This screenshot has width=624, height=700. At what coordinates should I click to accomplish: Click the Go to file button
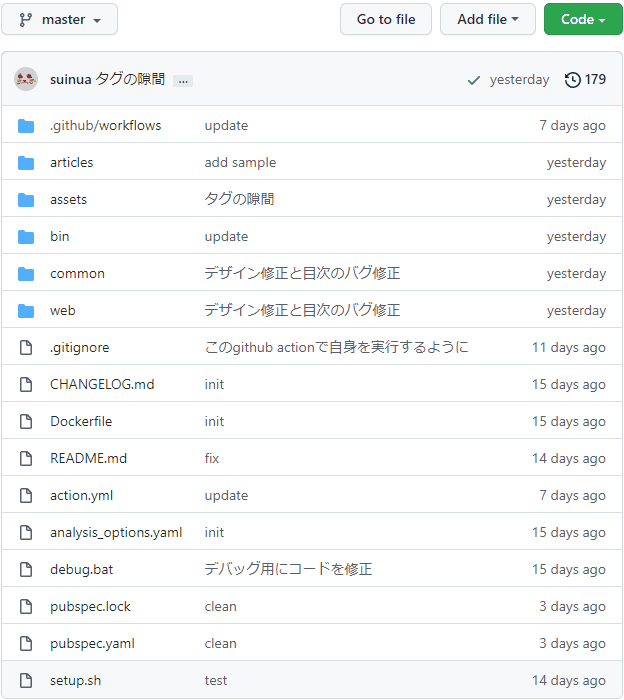tap(386, 19)
